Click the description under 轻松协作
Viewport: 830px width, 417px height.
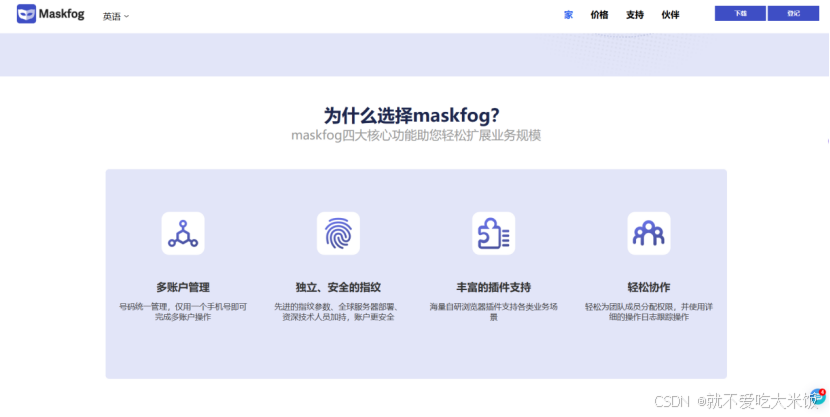coord(649,312)
